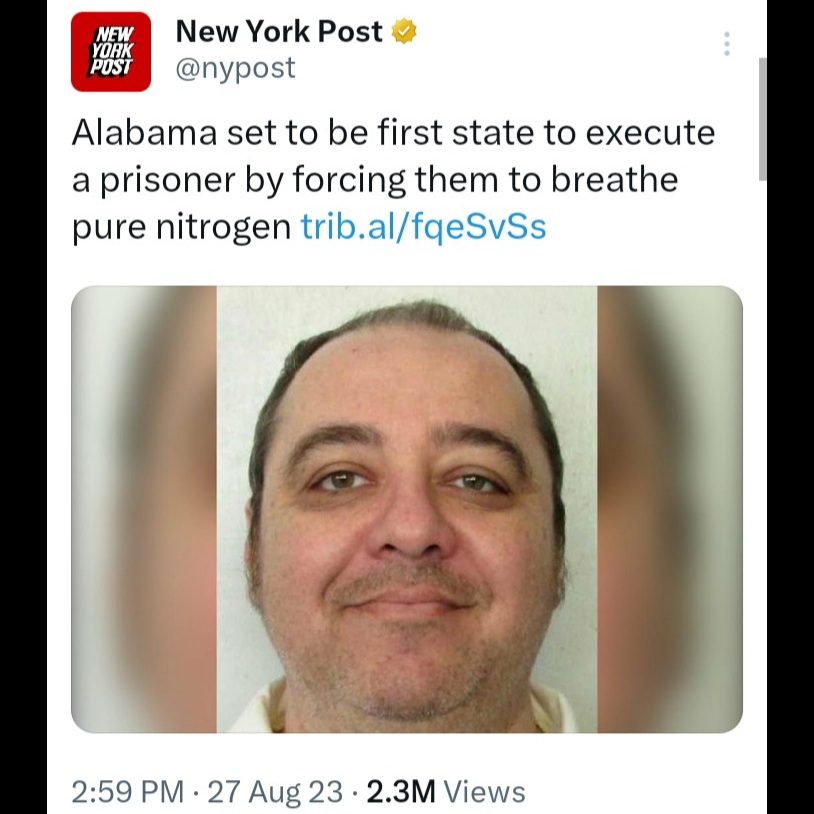Screen dimensions: 814x814
Task: Click the gray scrollbar thumb
Action: (762, 119)
